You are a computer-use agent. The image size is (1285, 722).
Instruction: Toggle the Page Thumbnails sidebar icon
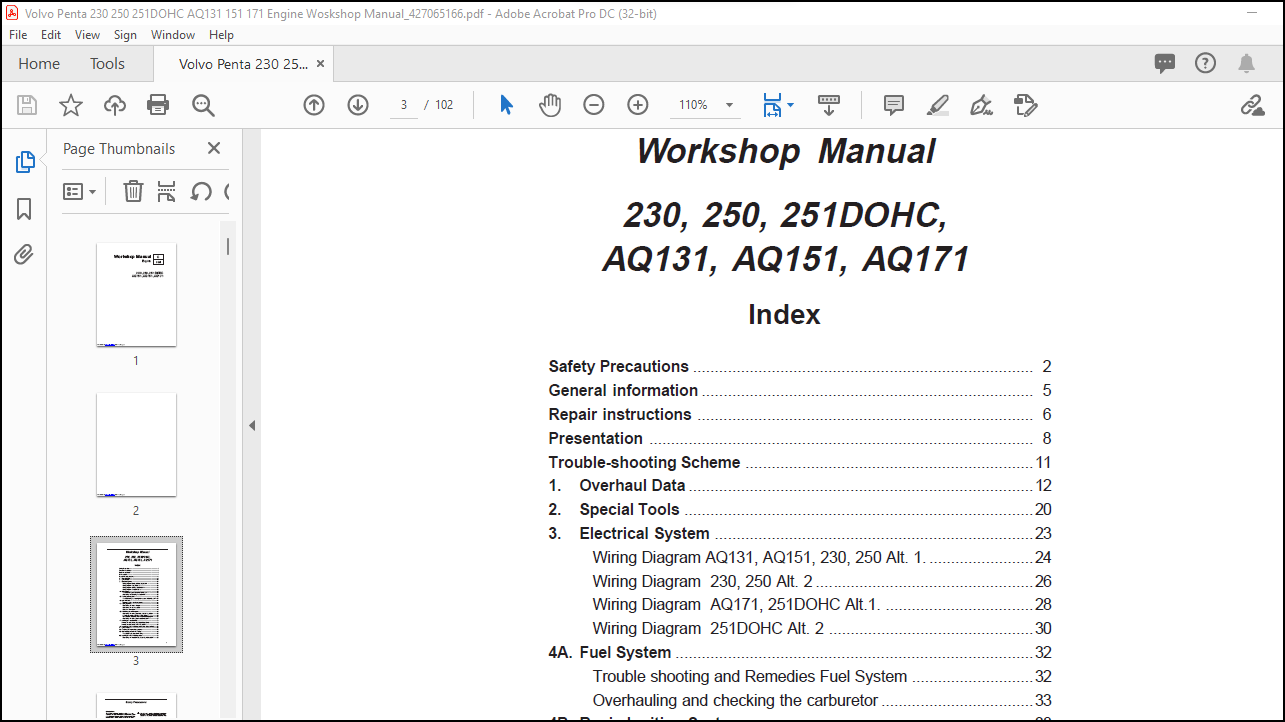[25, 162]
